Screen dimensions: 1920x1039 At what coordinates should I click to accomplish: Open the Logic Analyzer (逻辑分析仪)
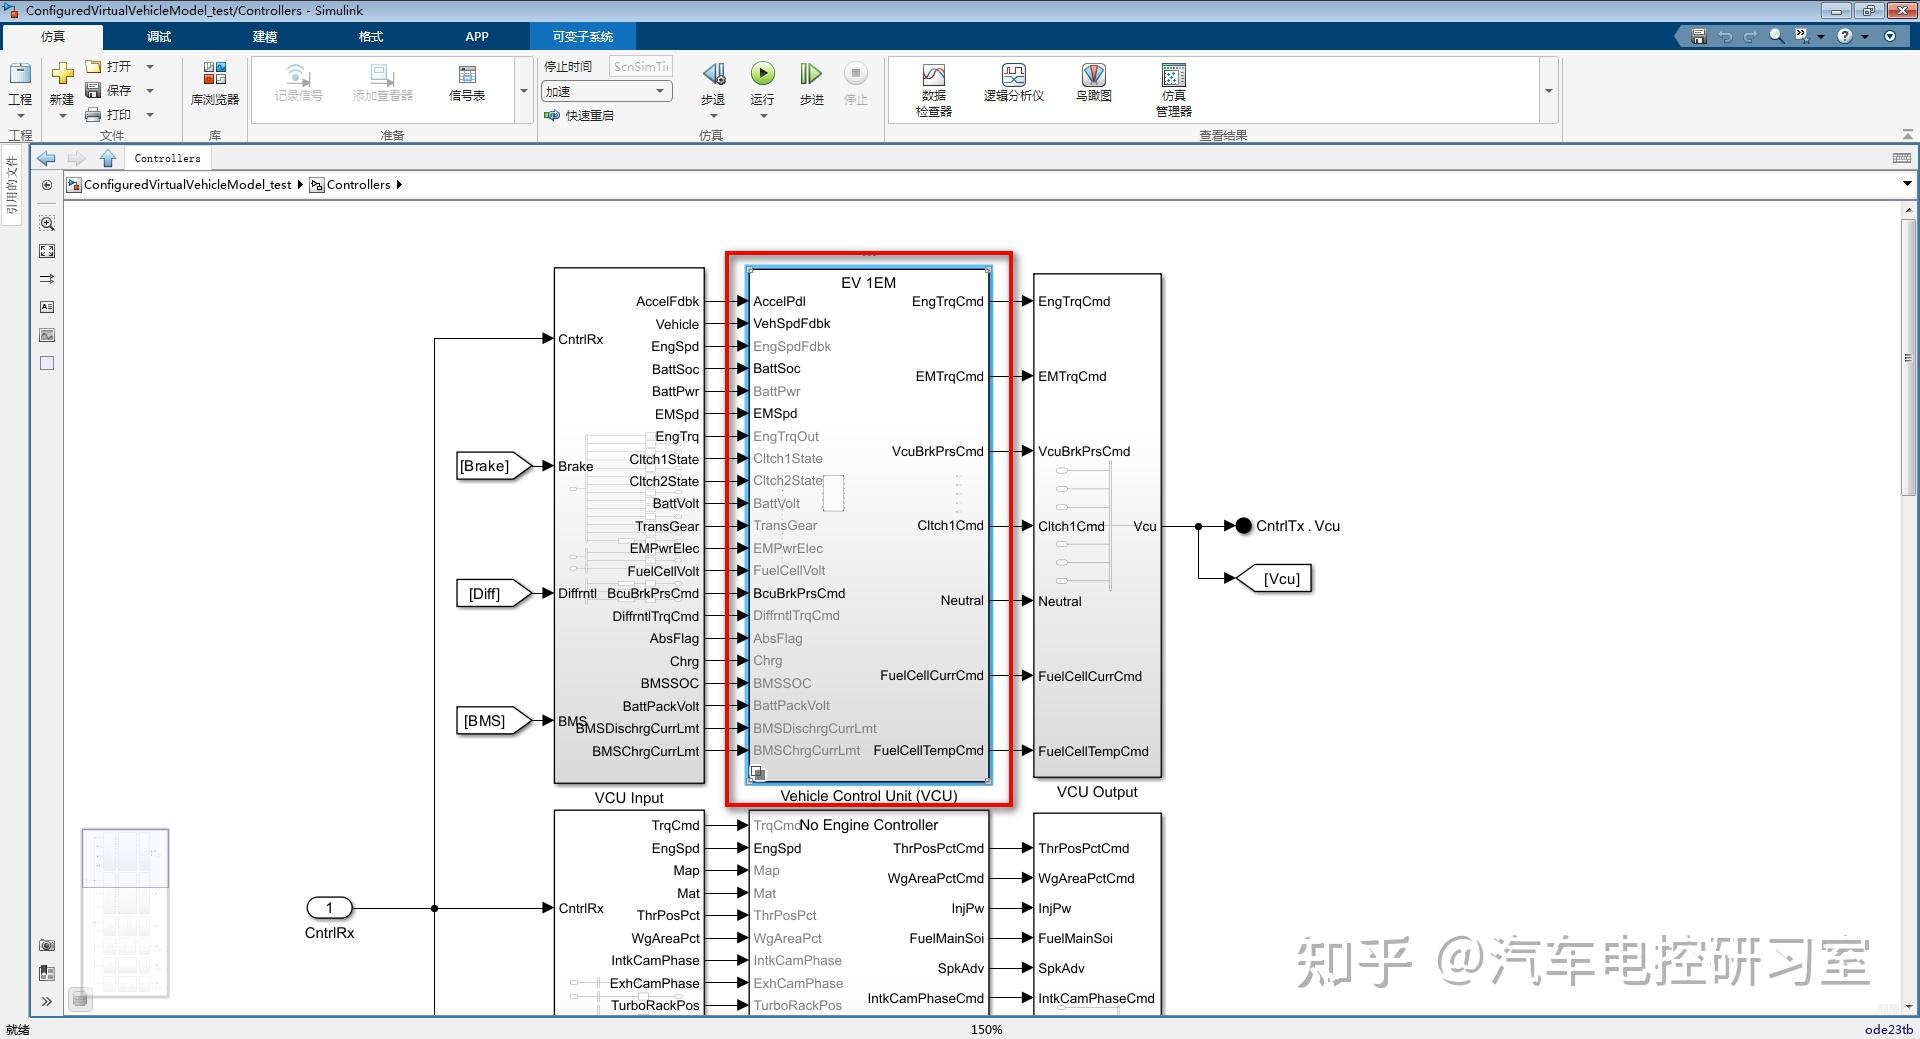[1013, 85]
